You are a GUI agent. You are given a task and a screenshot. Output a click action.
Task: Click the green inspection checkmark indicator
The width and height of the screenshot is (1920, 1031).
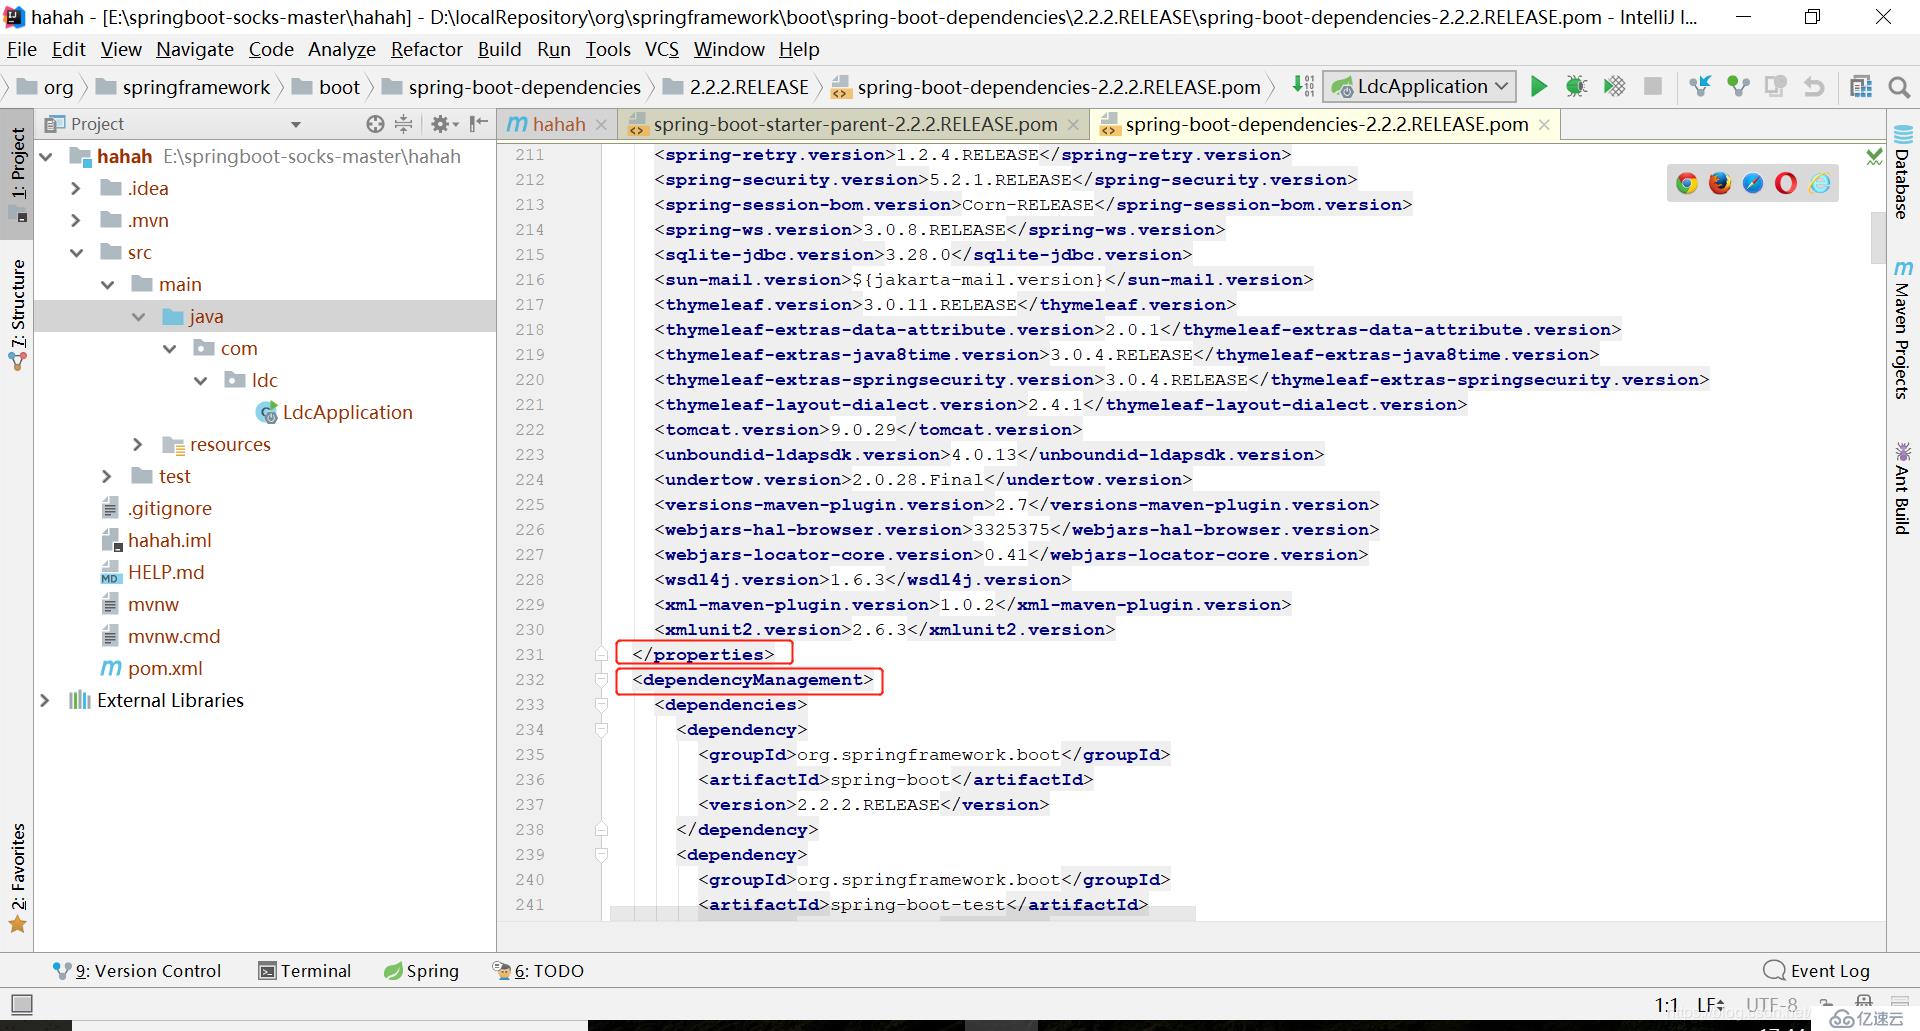(x=1874, y=156)
